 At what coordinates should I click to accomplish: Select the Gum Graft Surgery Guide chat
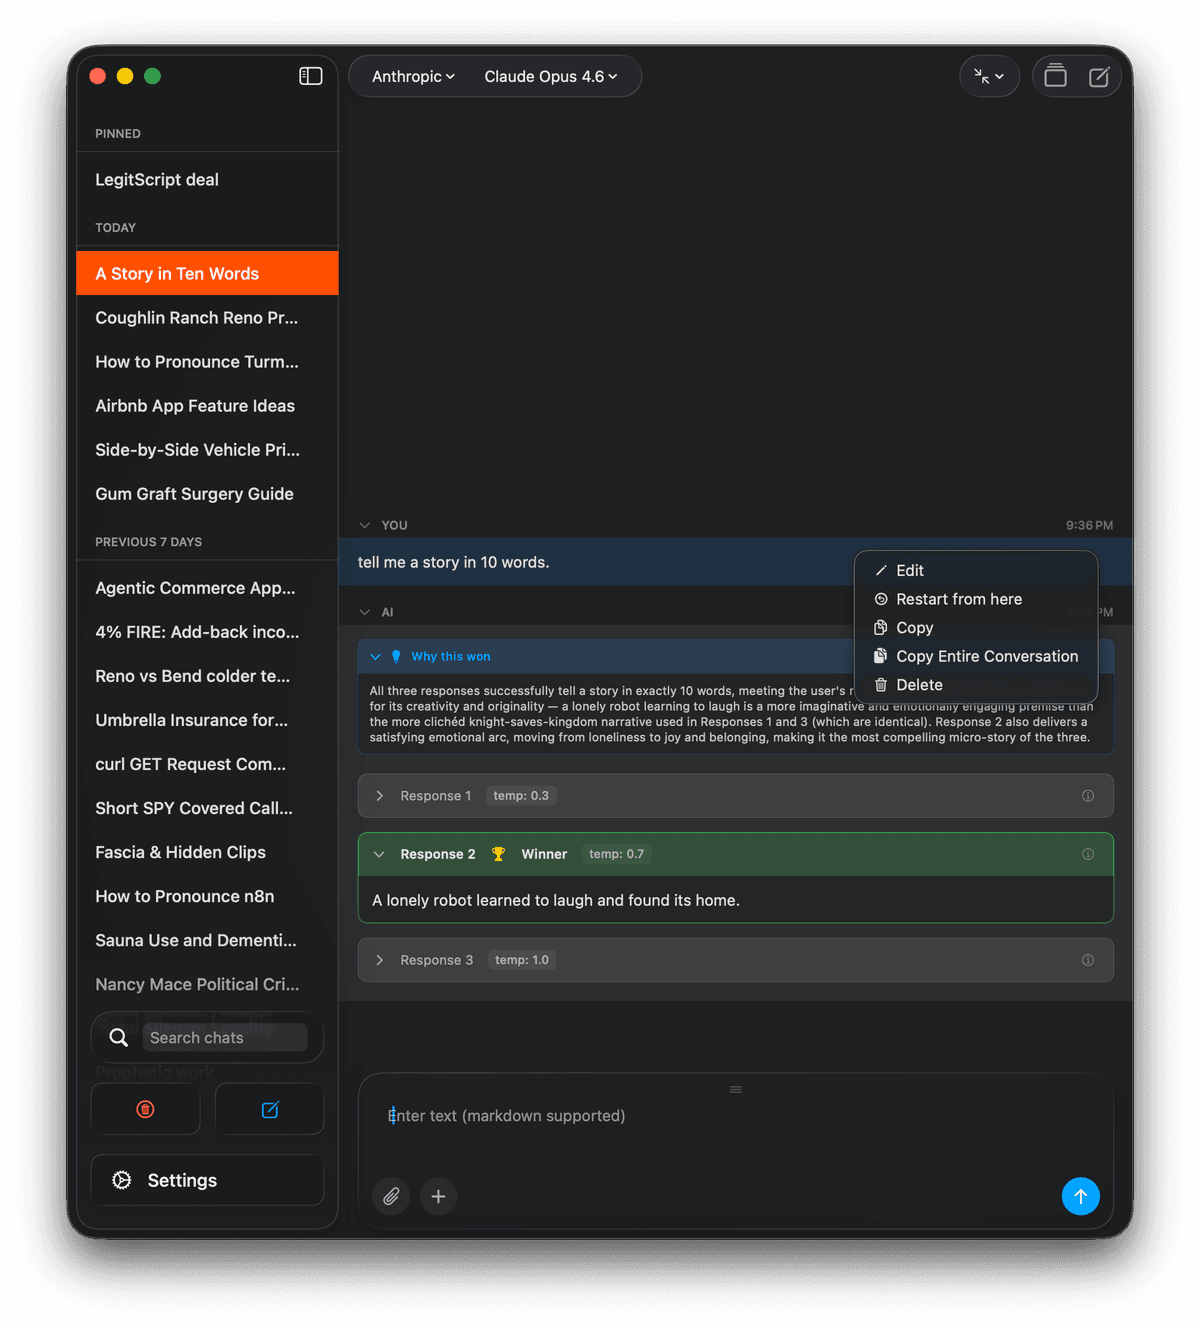coord(194,493)
